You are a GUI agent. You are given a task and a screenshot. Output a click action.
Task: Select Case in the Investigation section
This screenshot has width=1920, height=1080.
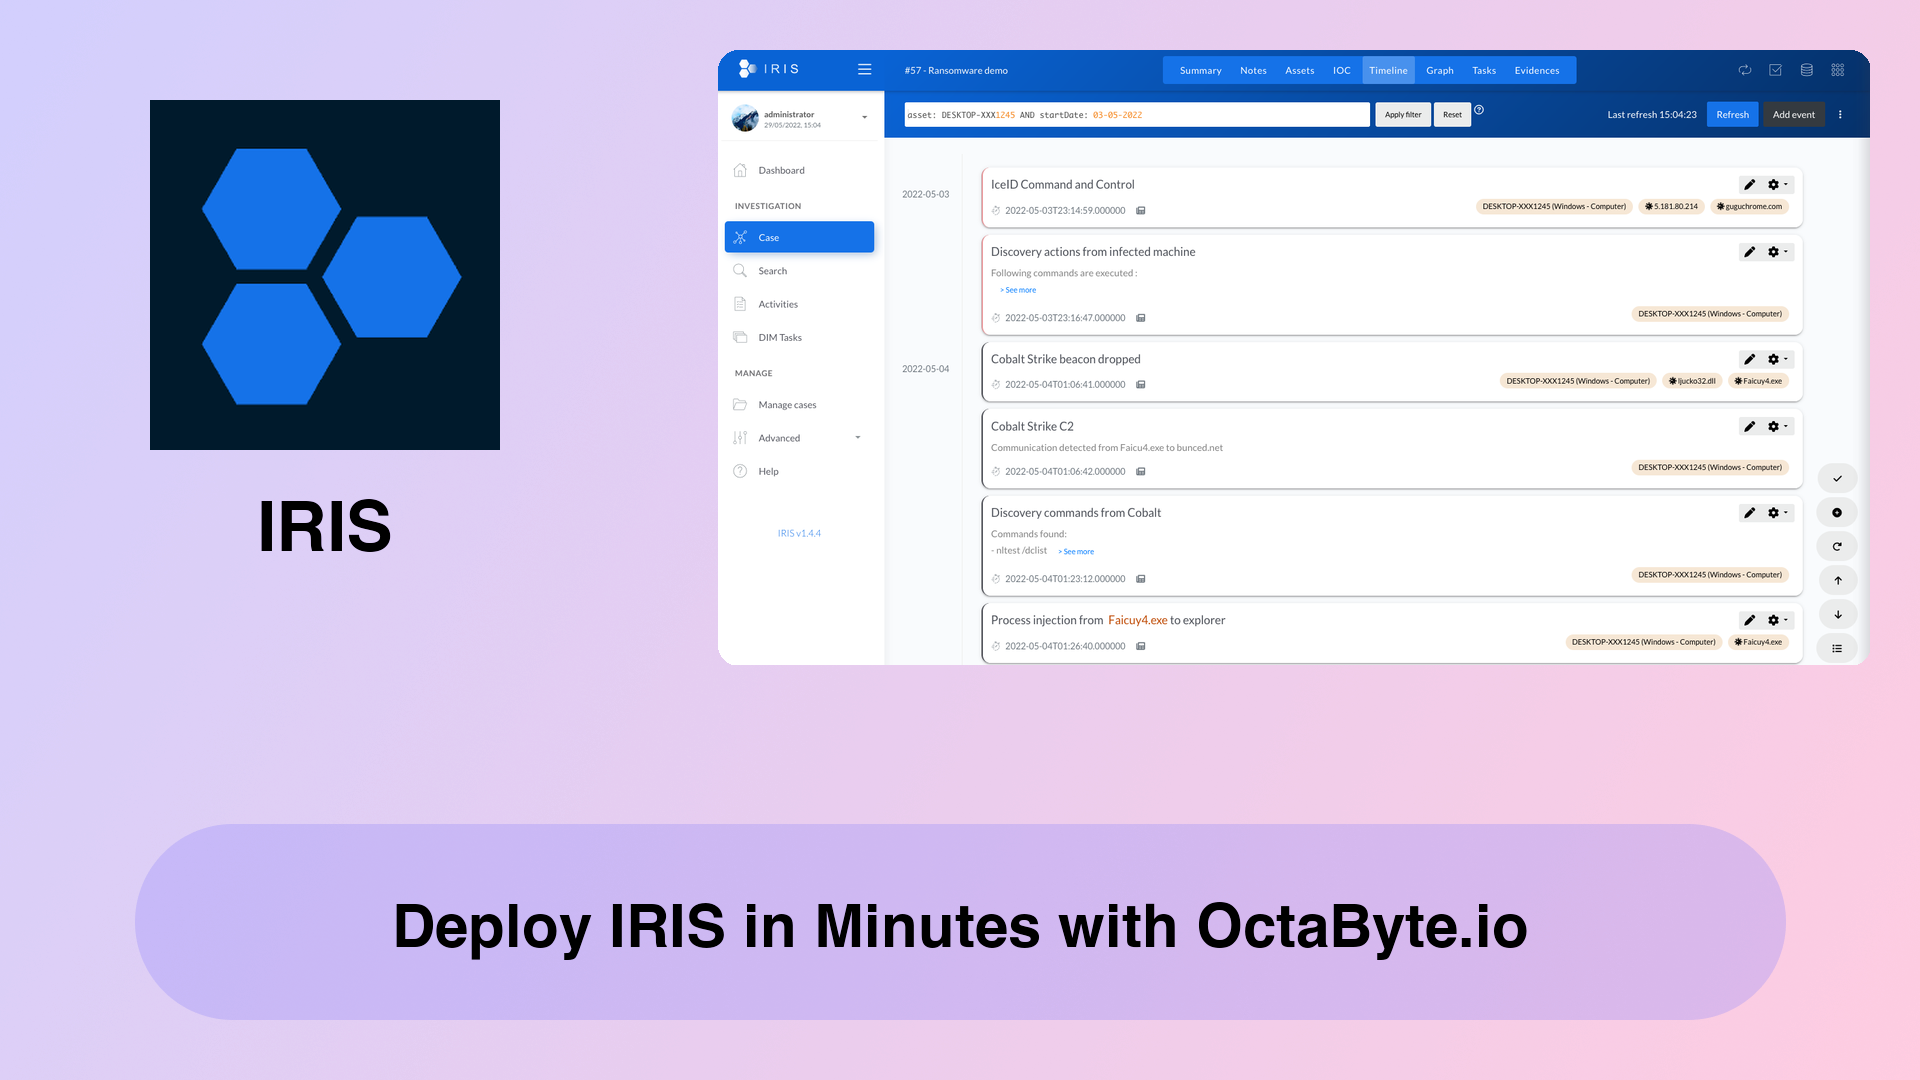pos(799,237)
